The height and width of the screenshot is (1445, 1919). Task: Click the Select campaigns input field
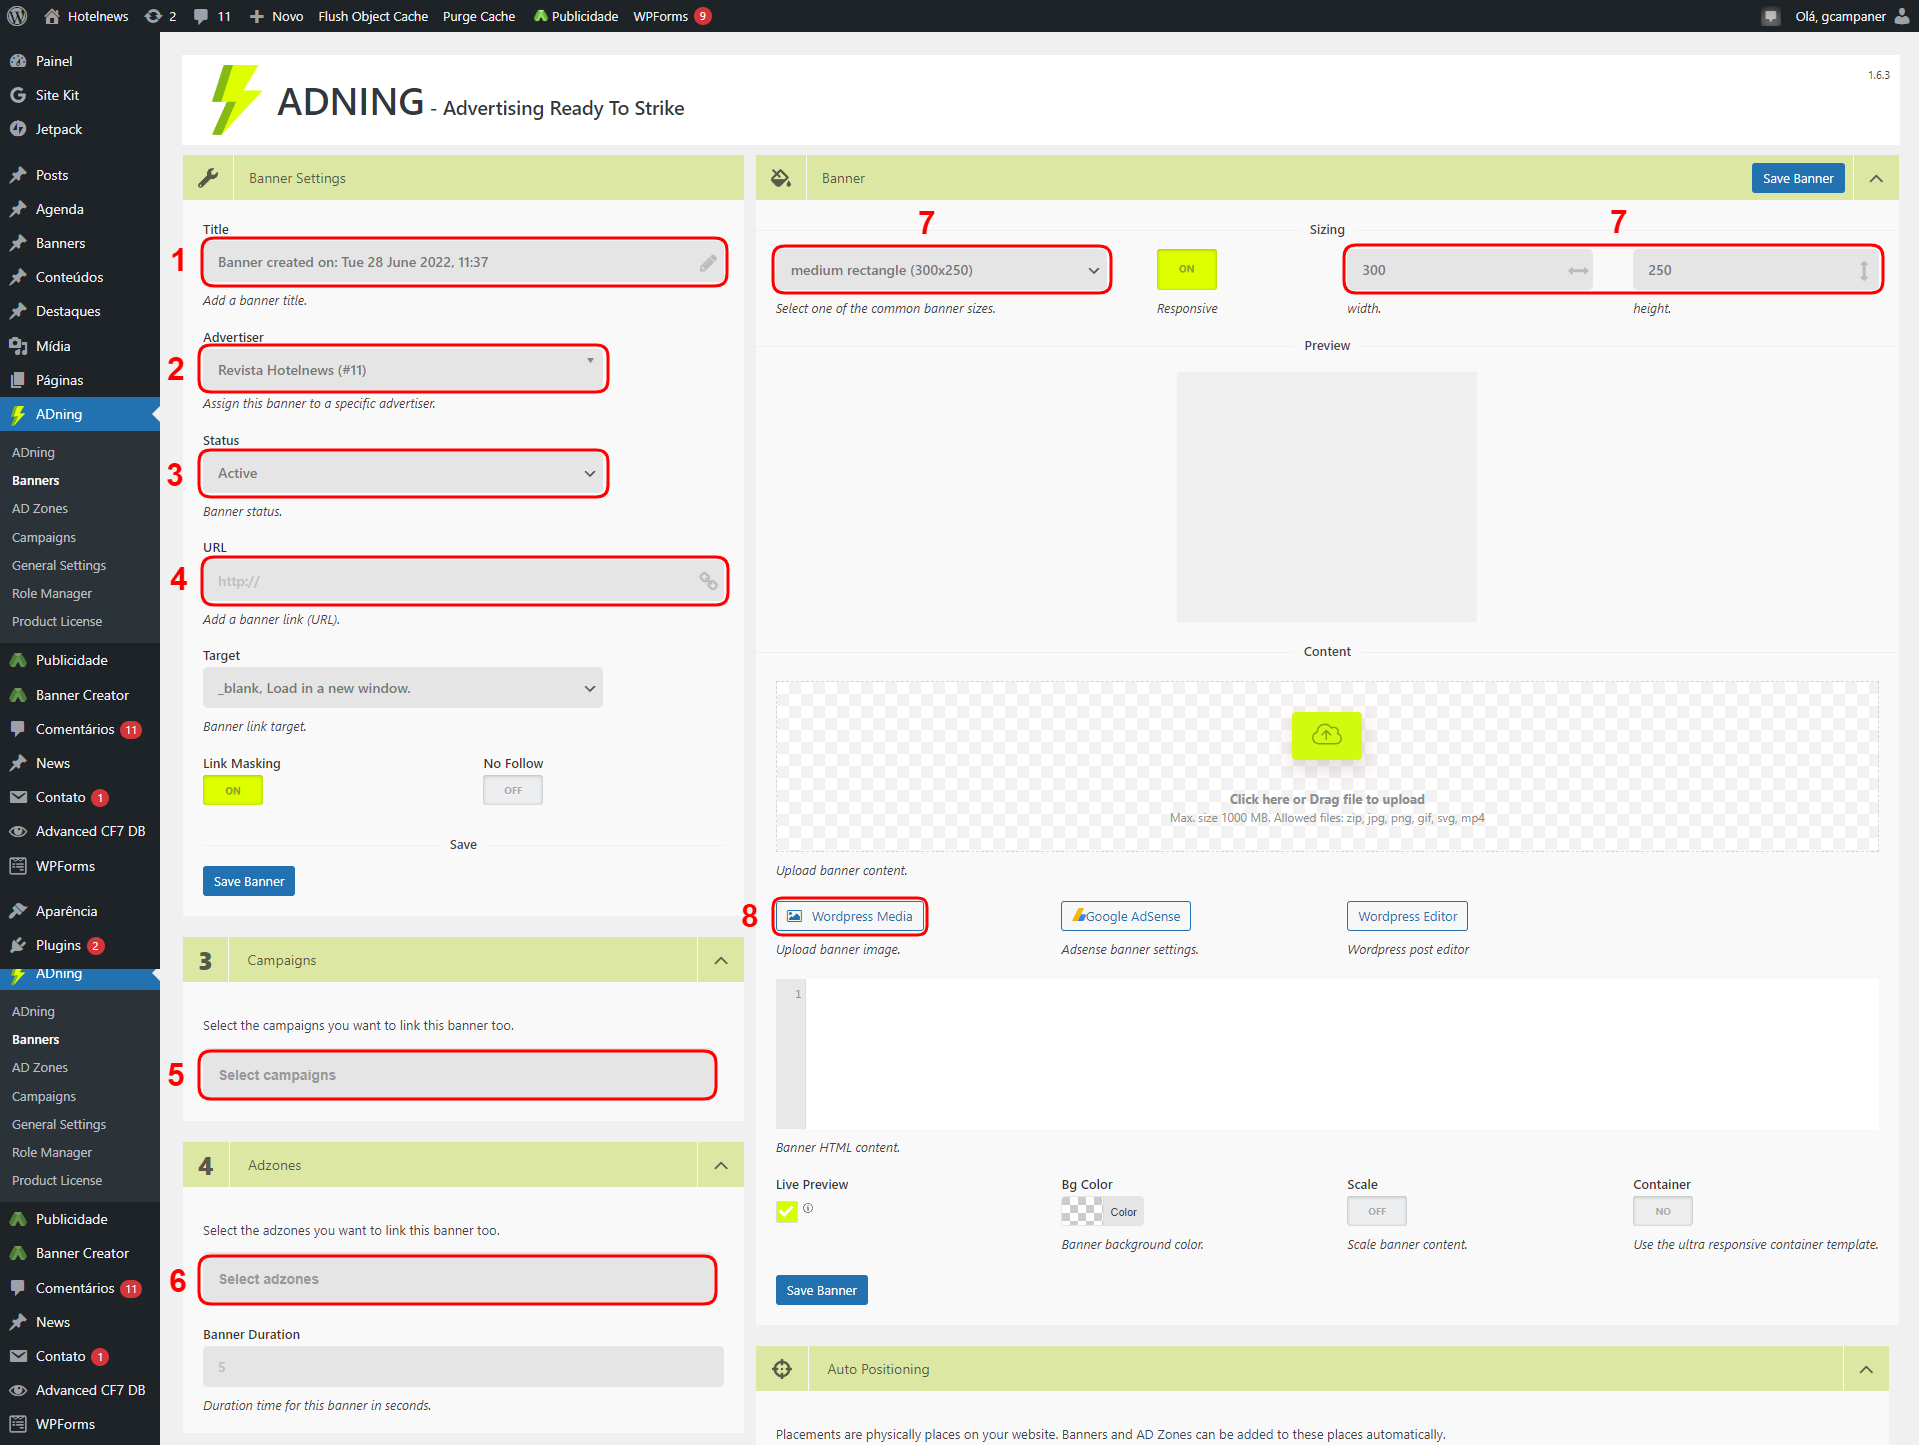click(458, 1076)
